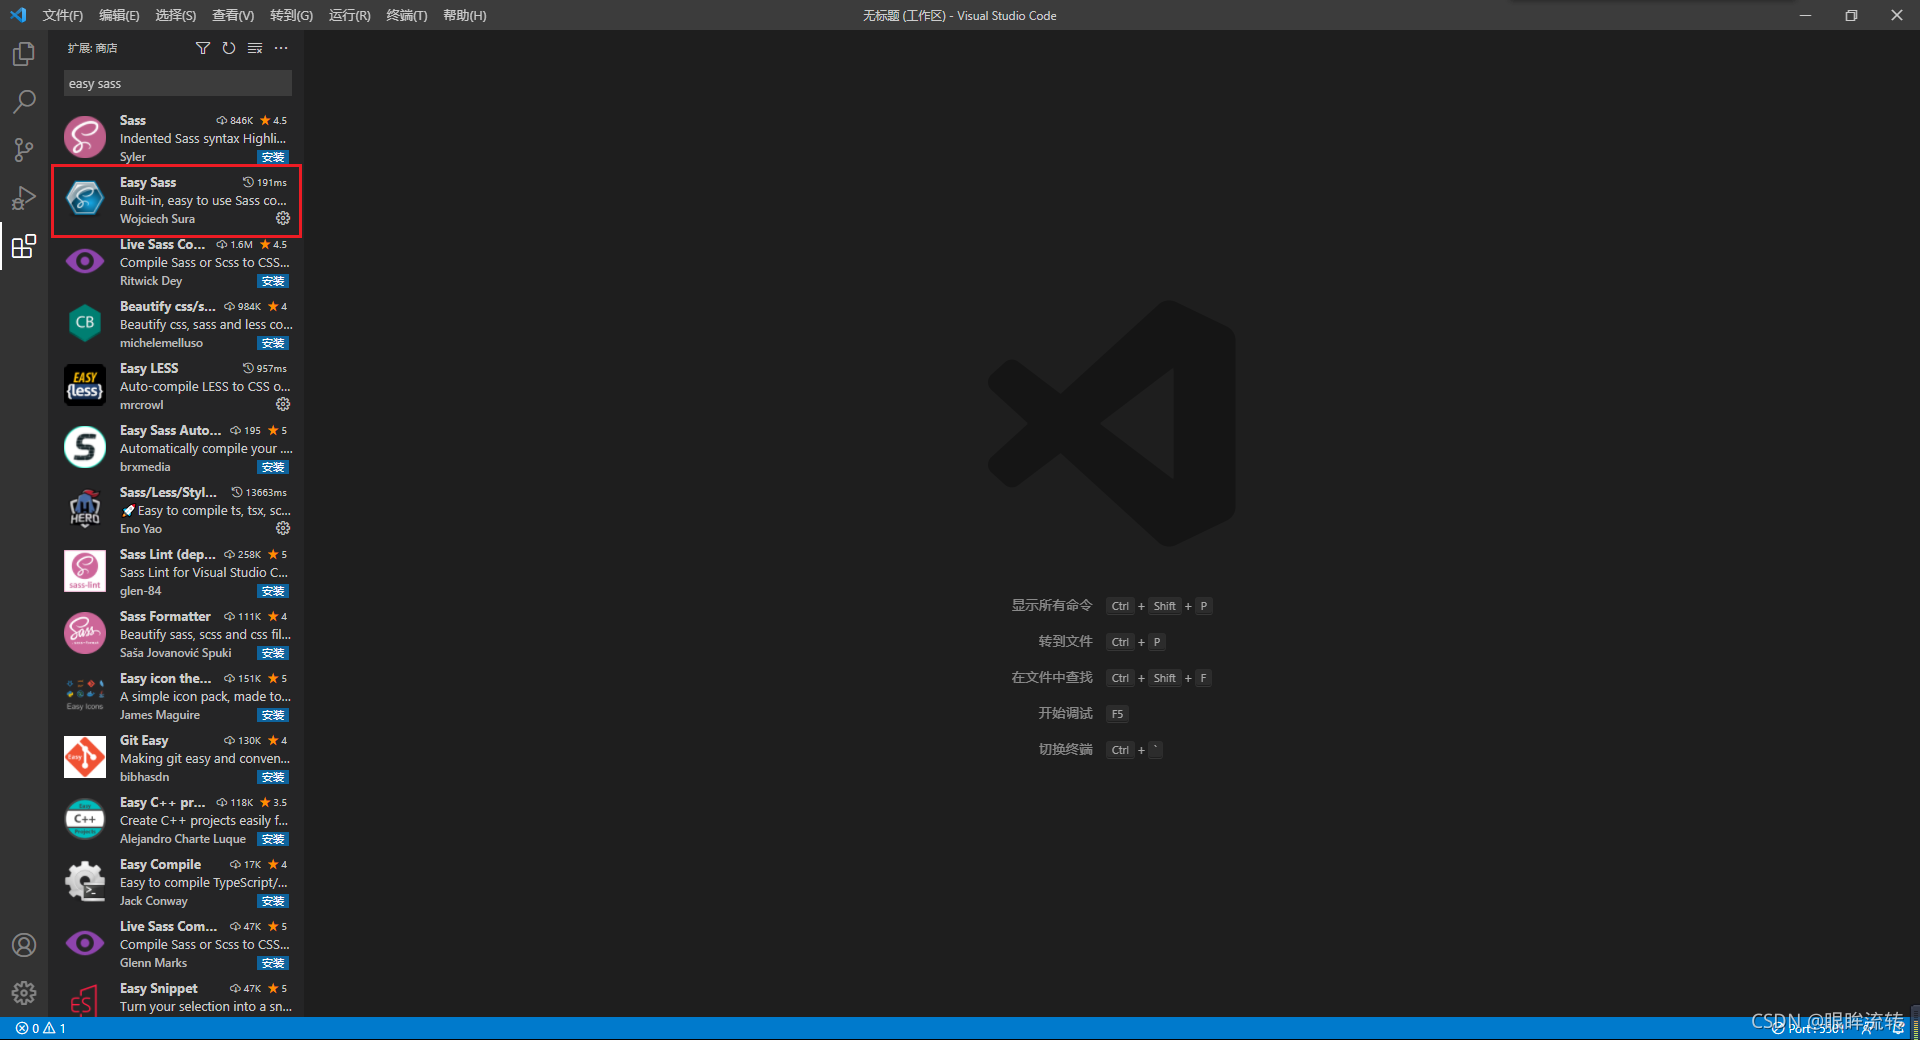Image resolution: width=1920 pixels, height=1040 pixels.
Task: Select the 'Sass Formatter' extension title
Action: (x=165, y=616)
